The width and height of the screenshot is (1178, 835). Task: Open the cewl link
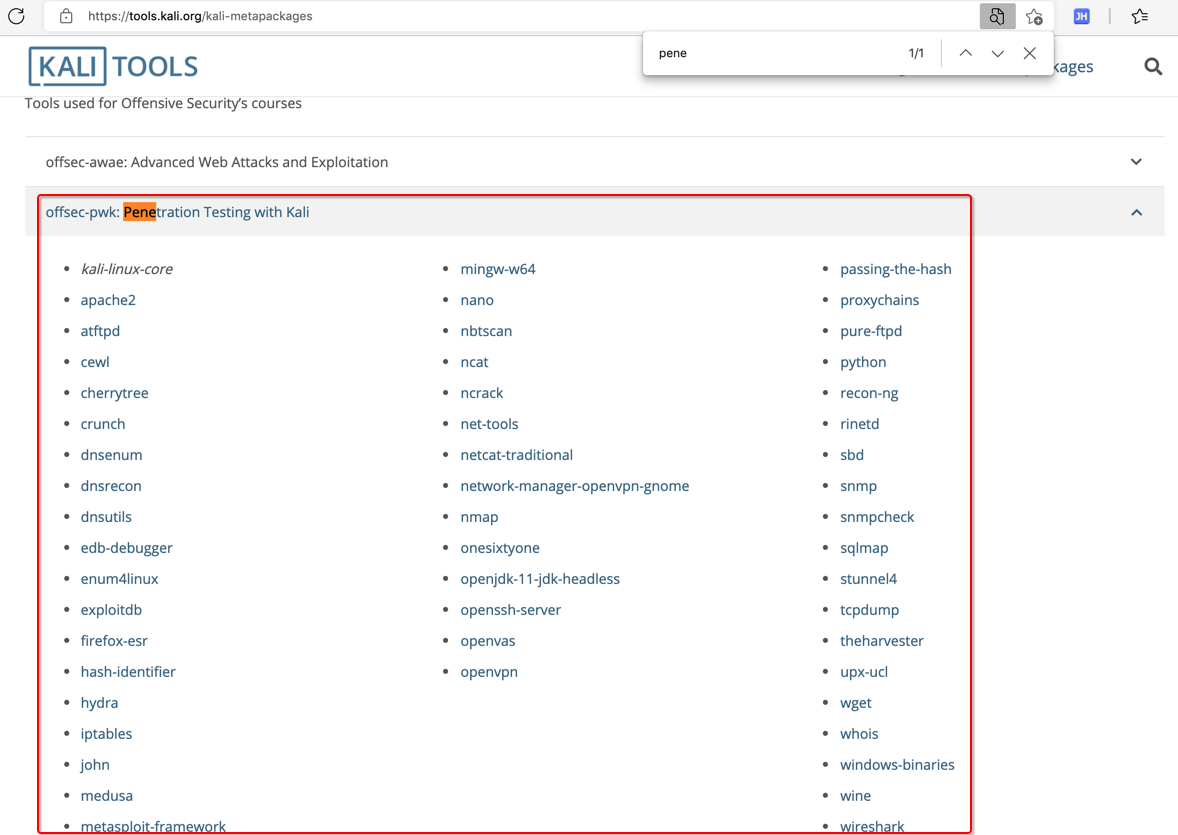(x=95, y=362)
